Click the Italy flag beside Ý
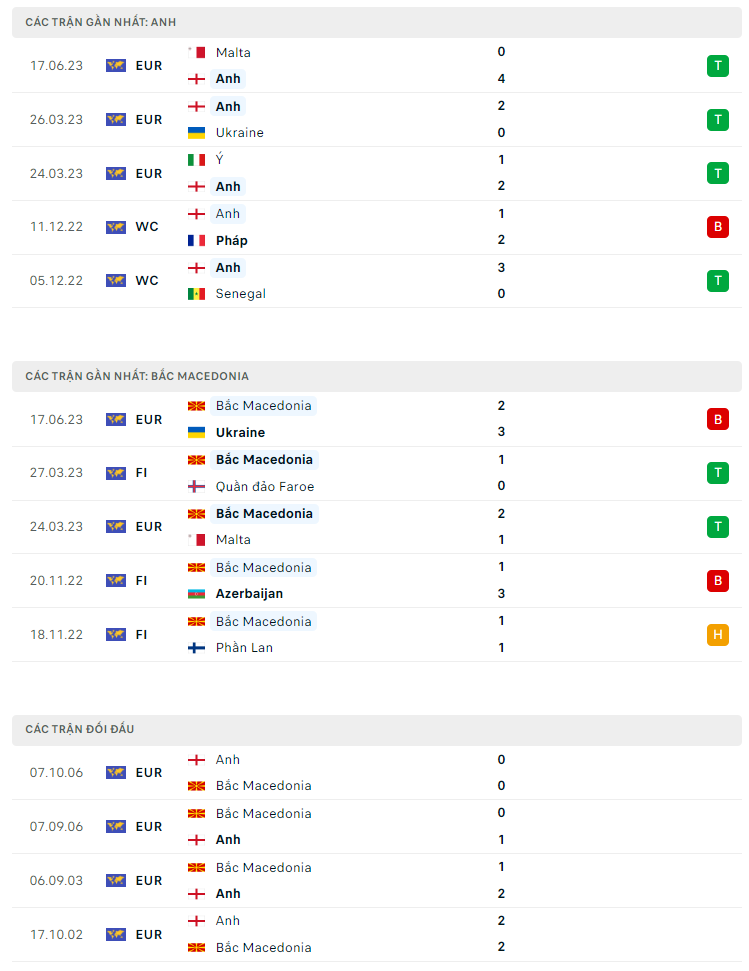Screen dimensions: 749x971 tap(196, 160)
